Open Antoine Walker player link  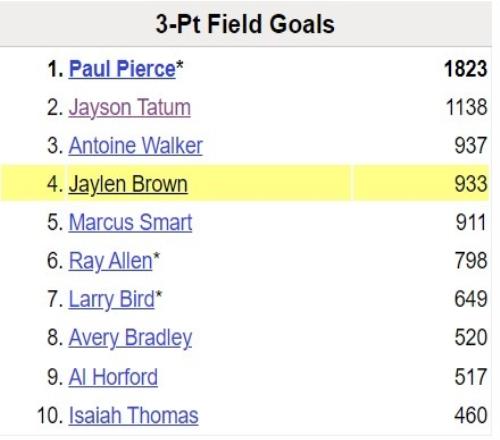136,146
